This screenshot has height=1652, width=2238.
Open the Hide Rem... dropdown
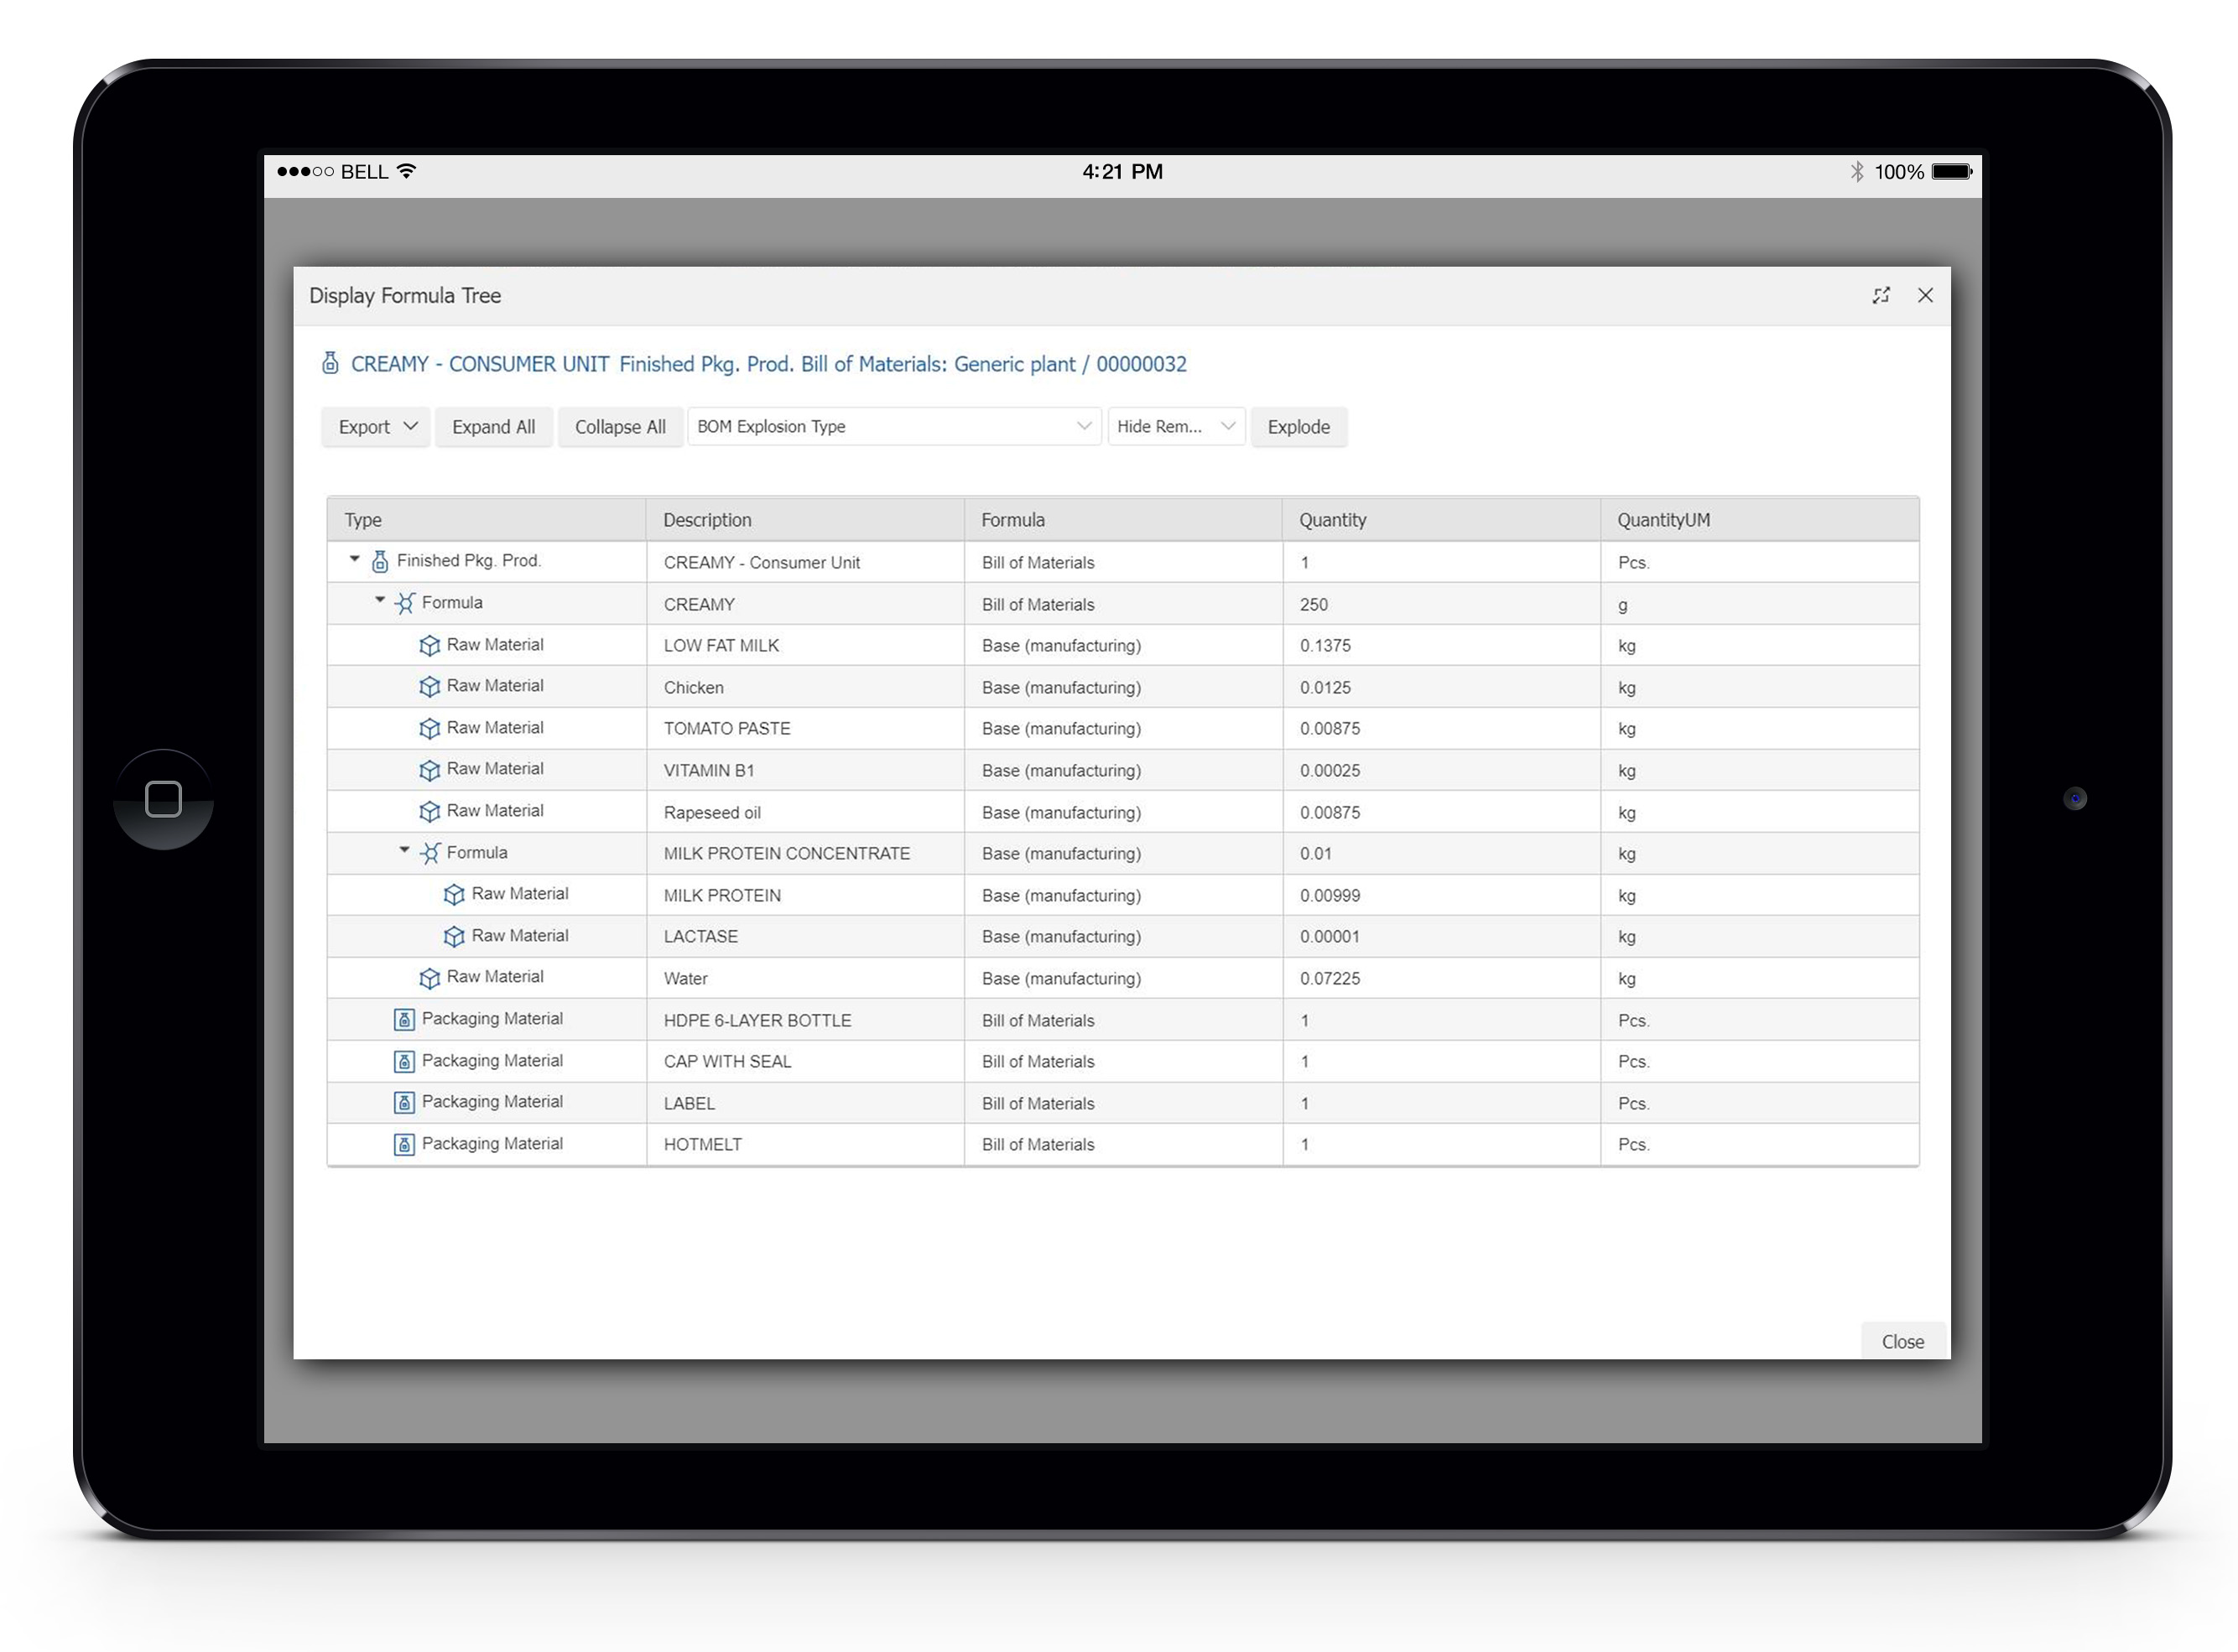point(1175,427)
